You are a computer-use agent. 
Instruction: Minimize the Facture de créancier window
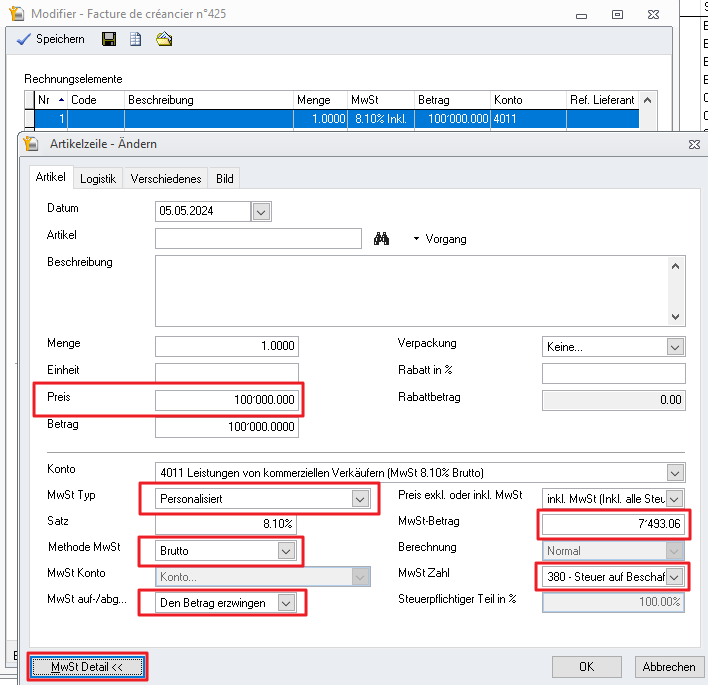pos(582,16)
